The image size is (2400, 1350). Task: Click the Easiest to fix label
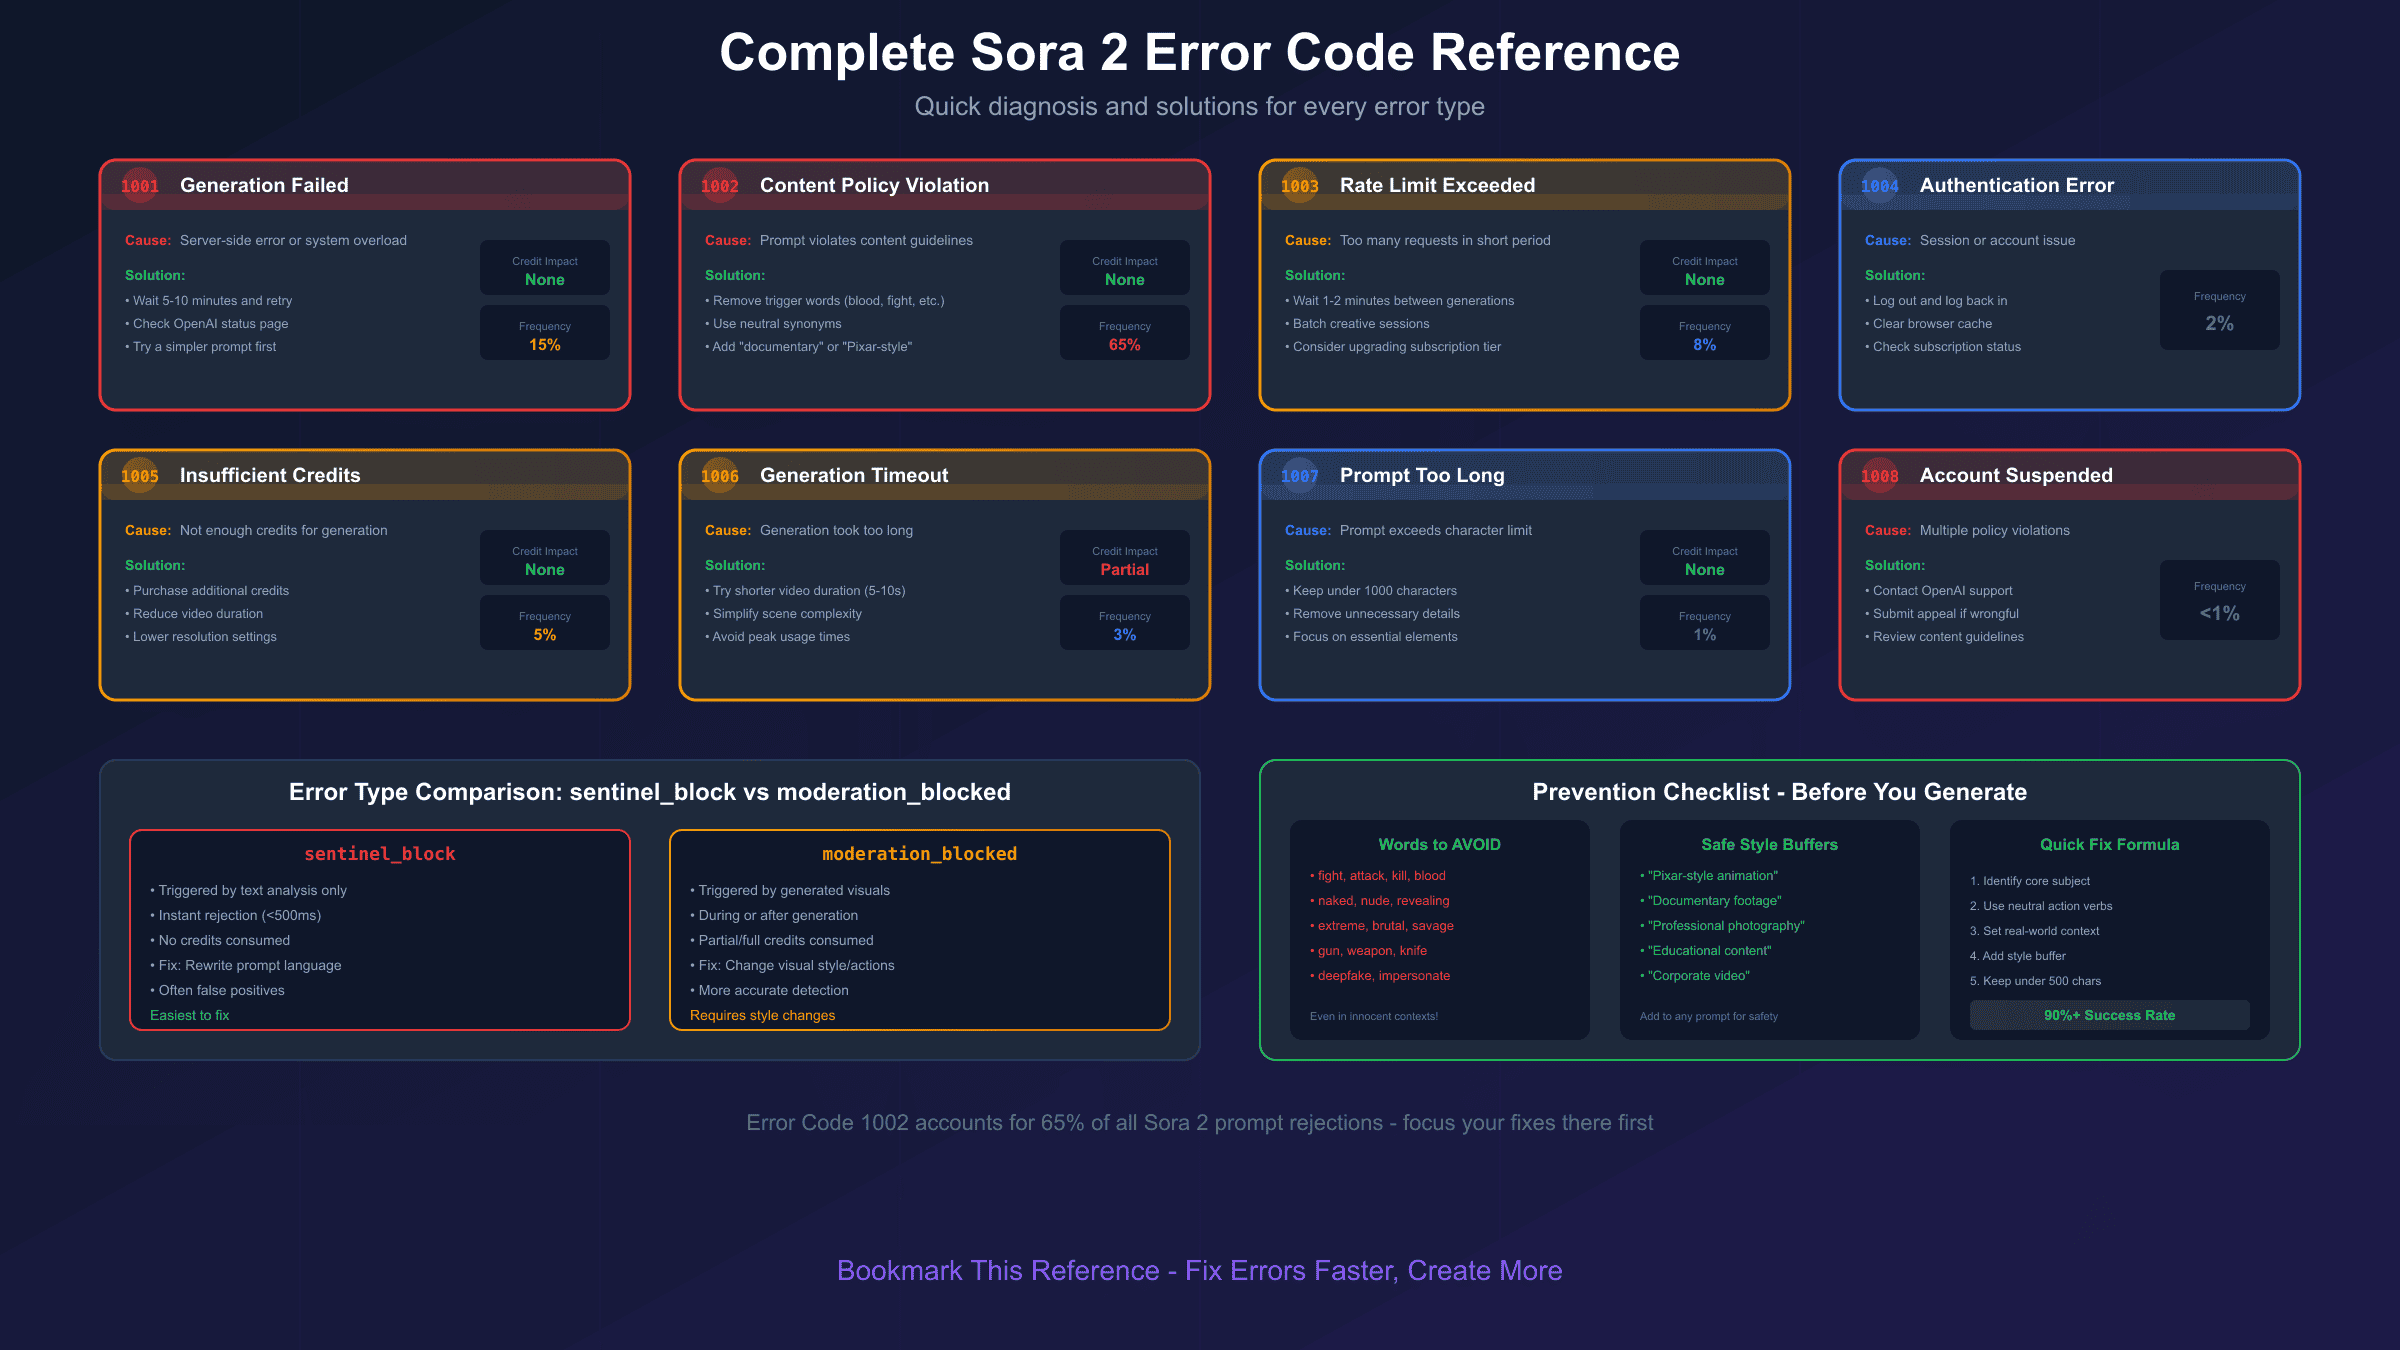pyautogui.click(x=189, y=1015)
